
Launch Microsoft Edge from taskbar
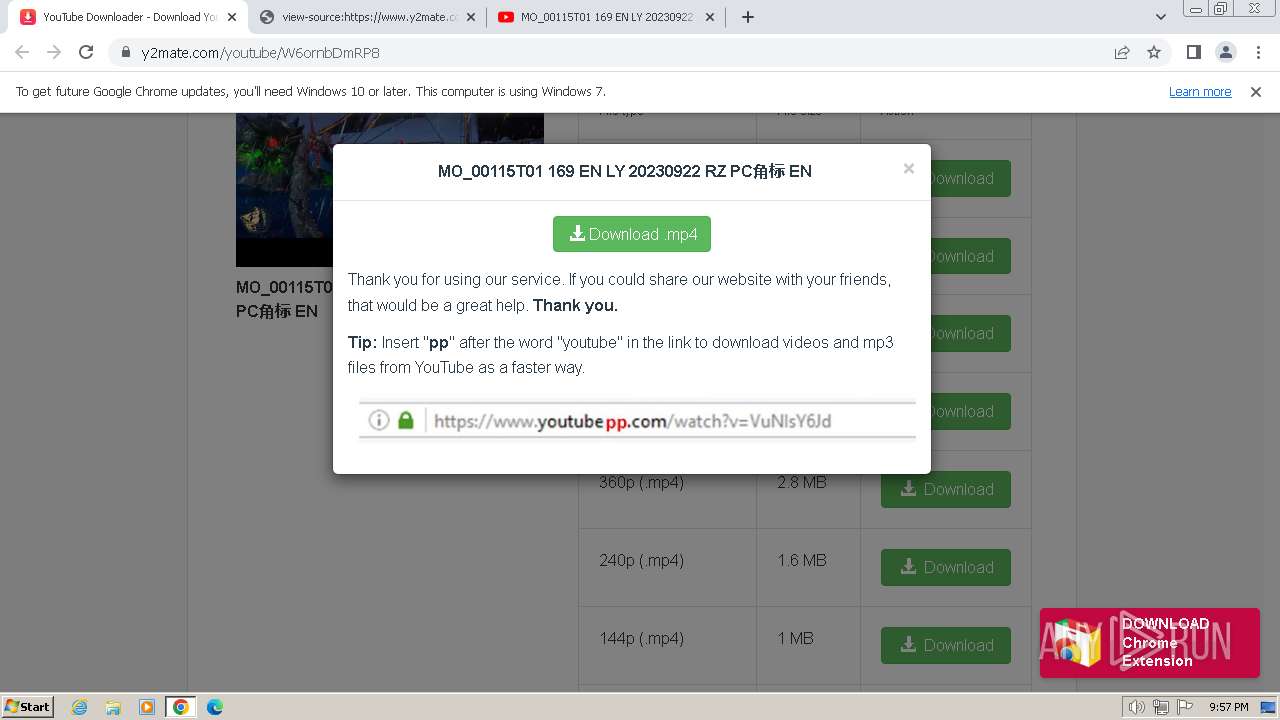pos(215,707)
